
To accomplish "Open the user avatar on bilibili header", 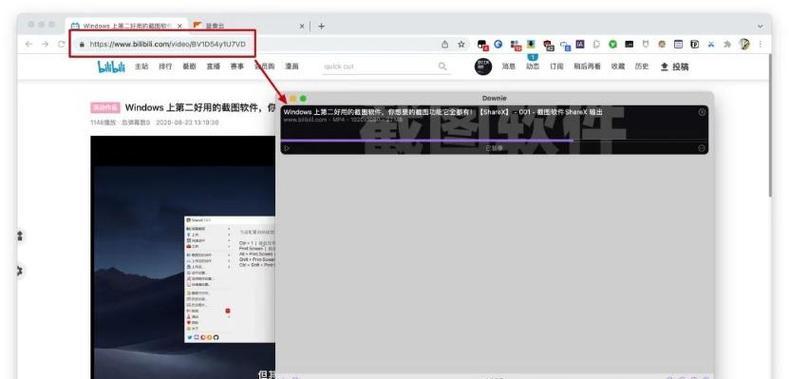I will pyautogui.click(x=483, y=66).
